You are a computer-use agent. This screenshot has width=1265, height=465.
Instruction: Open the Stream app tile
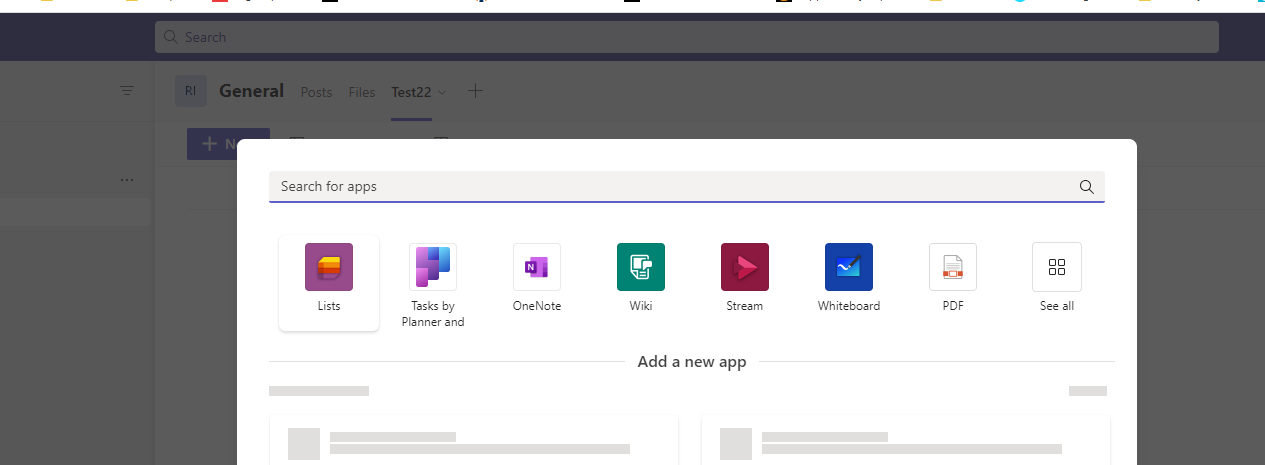tap(745, 267)
